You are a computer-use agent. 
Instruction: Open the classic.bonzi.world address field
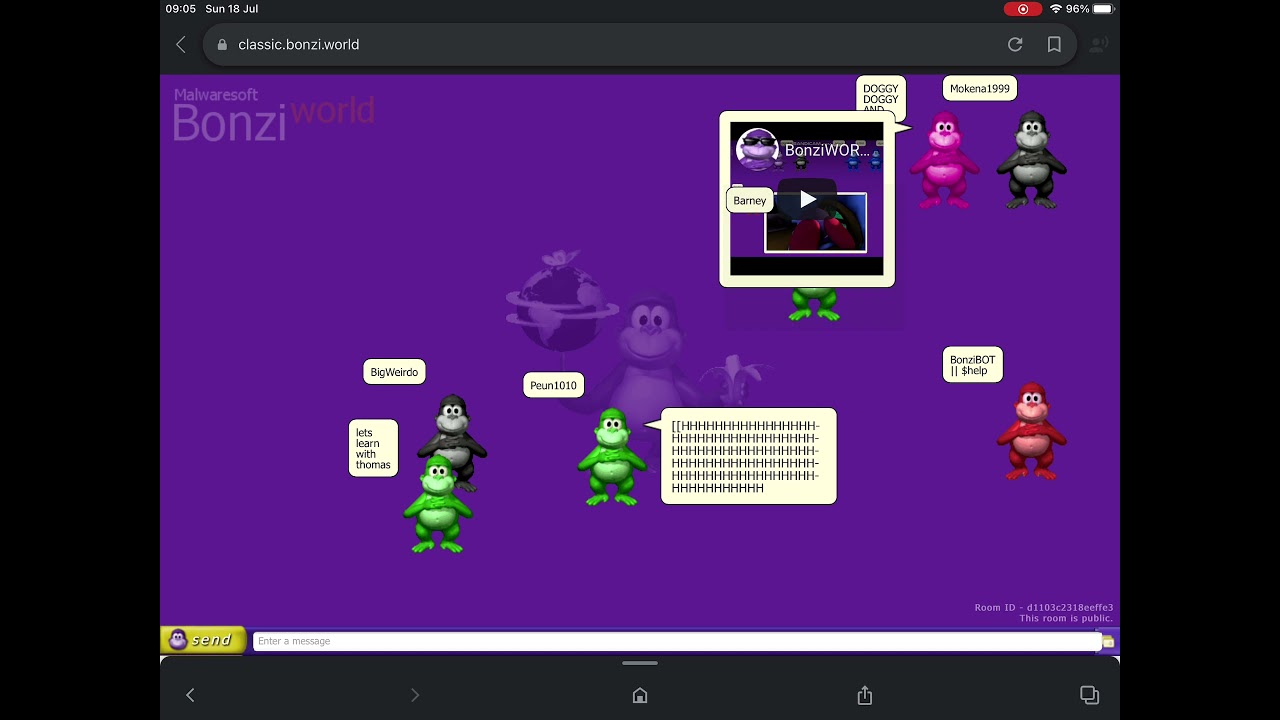[x=640, y=44]
